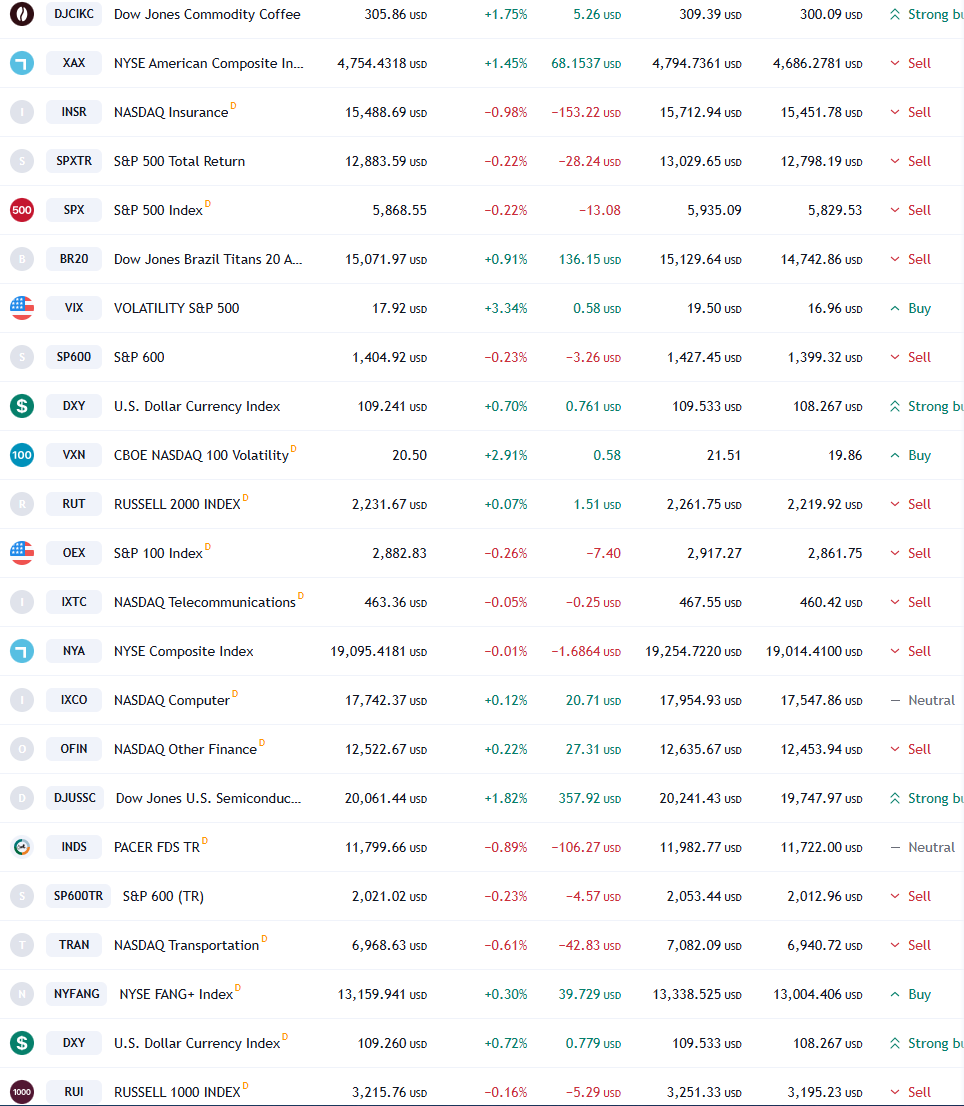The image size is (964, 1106).
Task: Click the INSR NASDAQ Insurance round icon
Action: point(22,112)
